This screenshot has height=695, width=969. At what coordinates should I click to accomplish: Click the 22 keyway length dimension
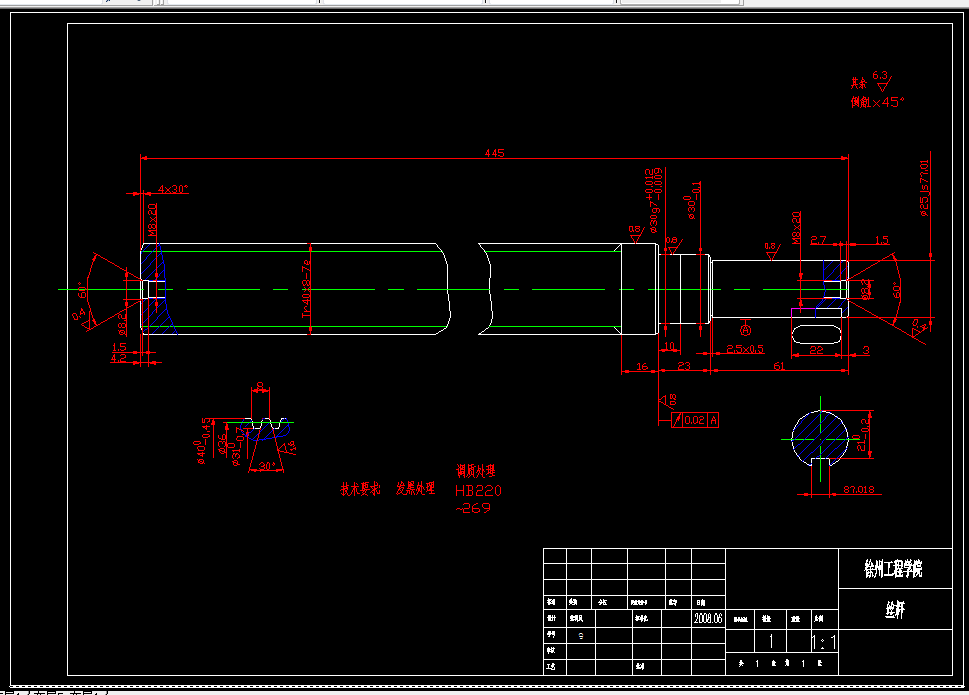[x=816, y=350]
